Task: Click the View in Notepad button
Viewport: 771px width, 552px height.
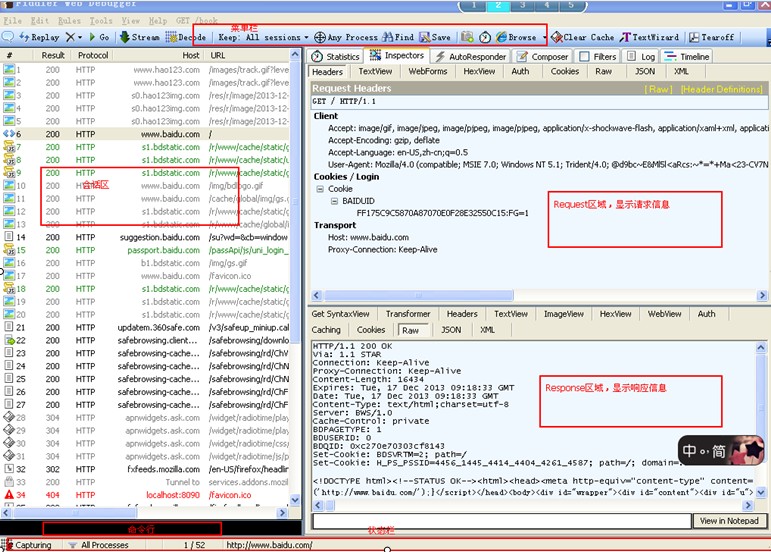Action: coord(729,521)
